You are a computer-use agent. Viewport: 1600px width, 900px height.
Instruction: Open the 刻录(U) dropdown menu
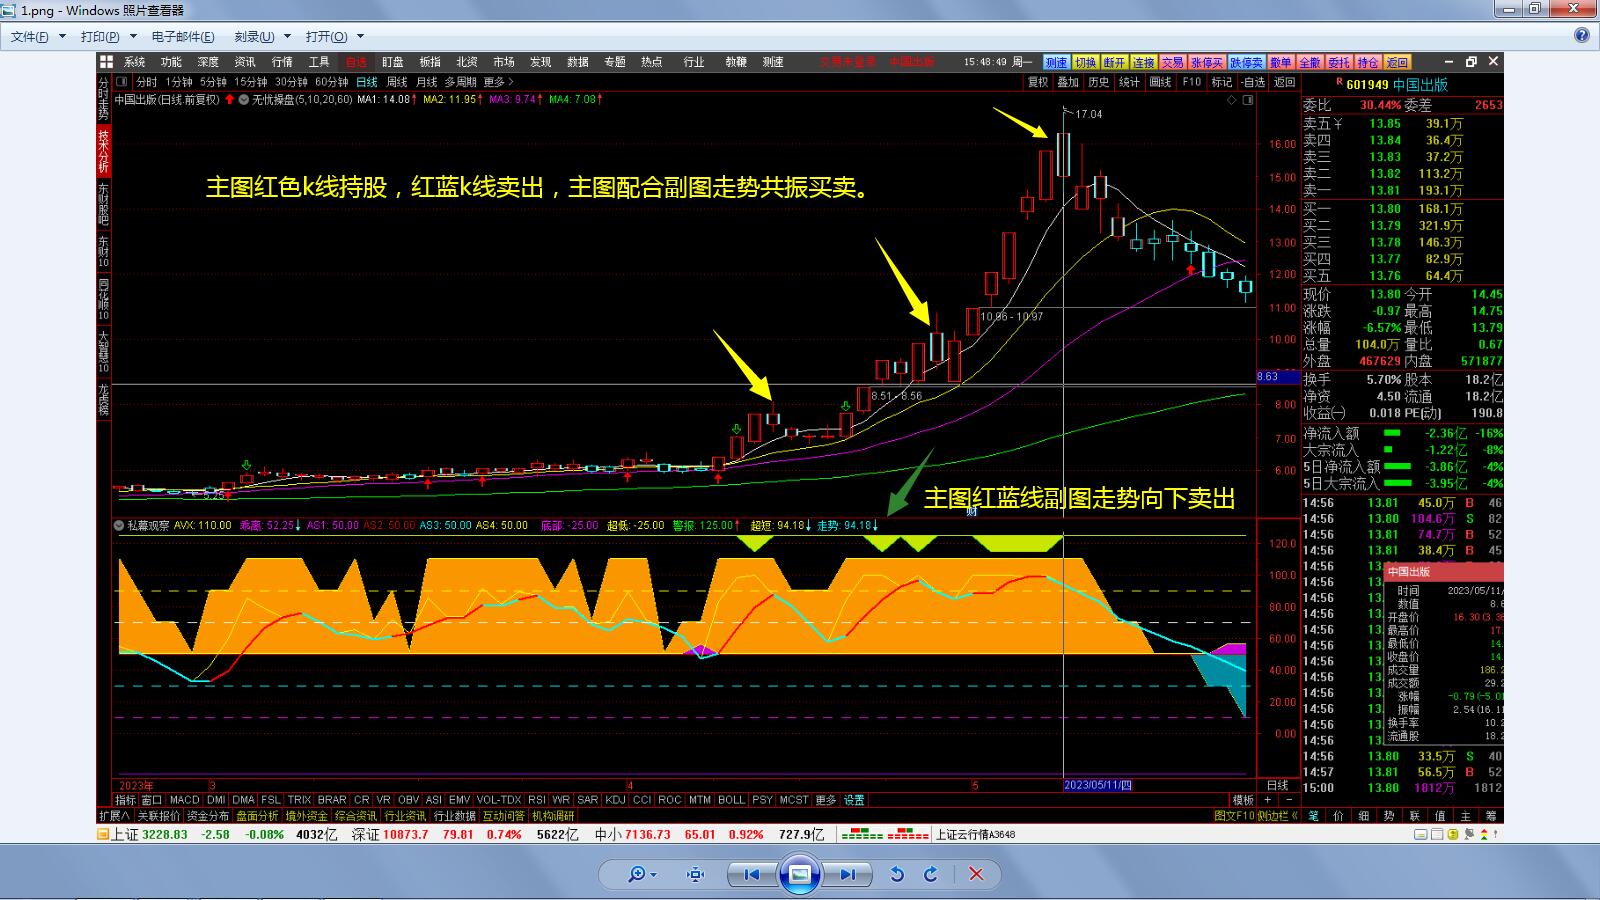point(262,37)
